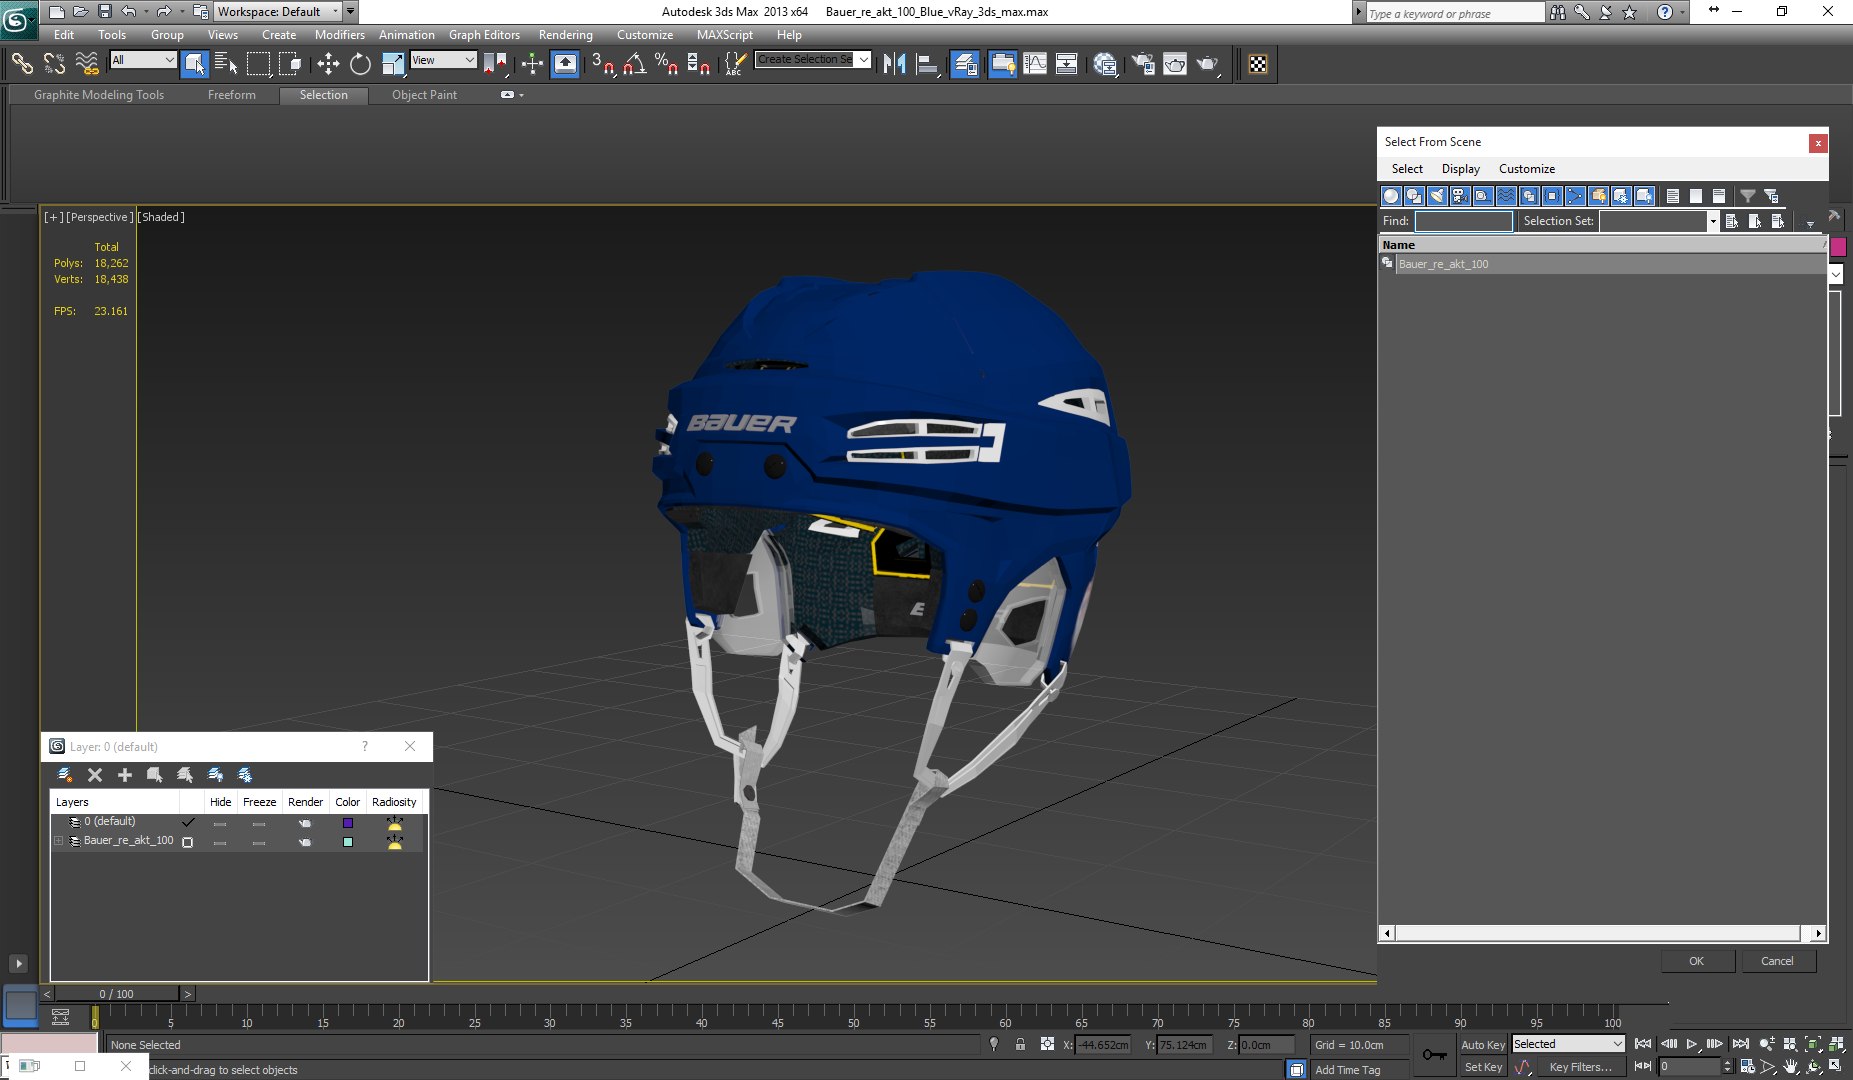Click the Play Animation button

1691,1044
